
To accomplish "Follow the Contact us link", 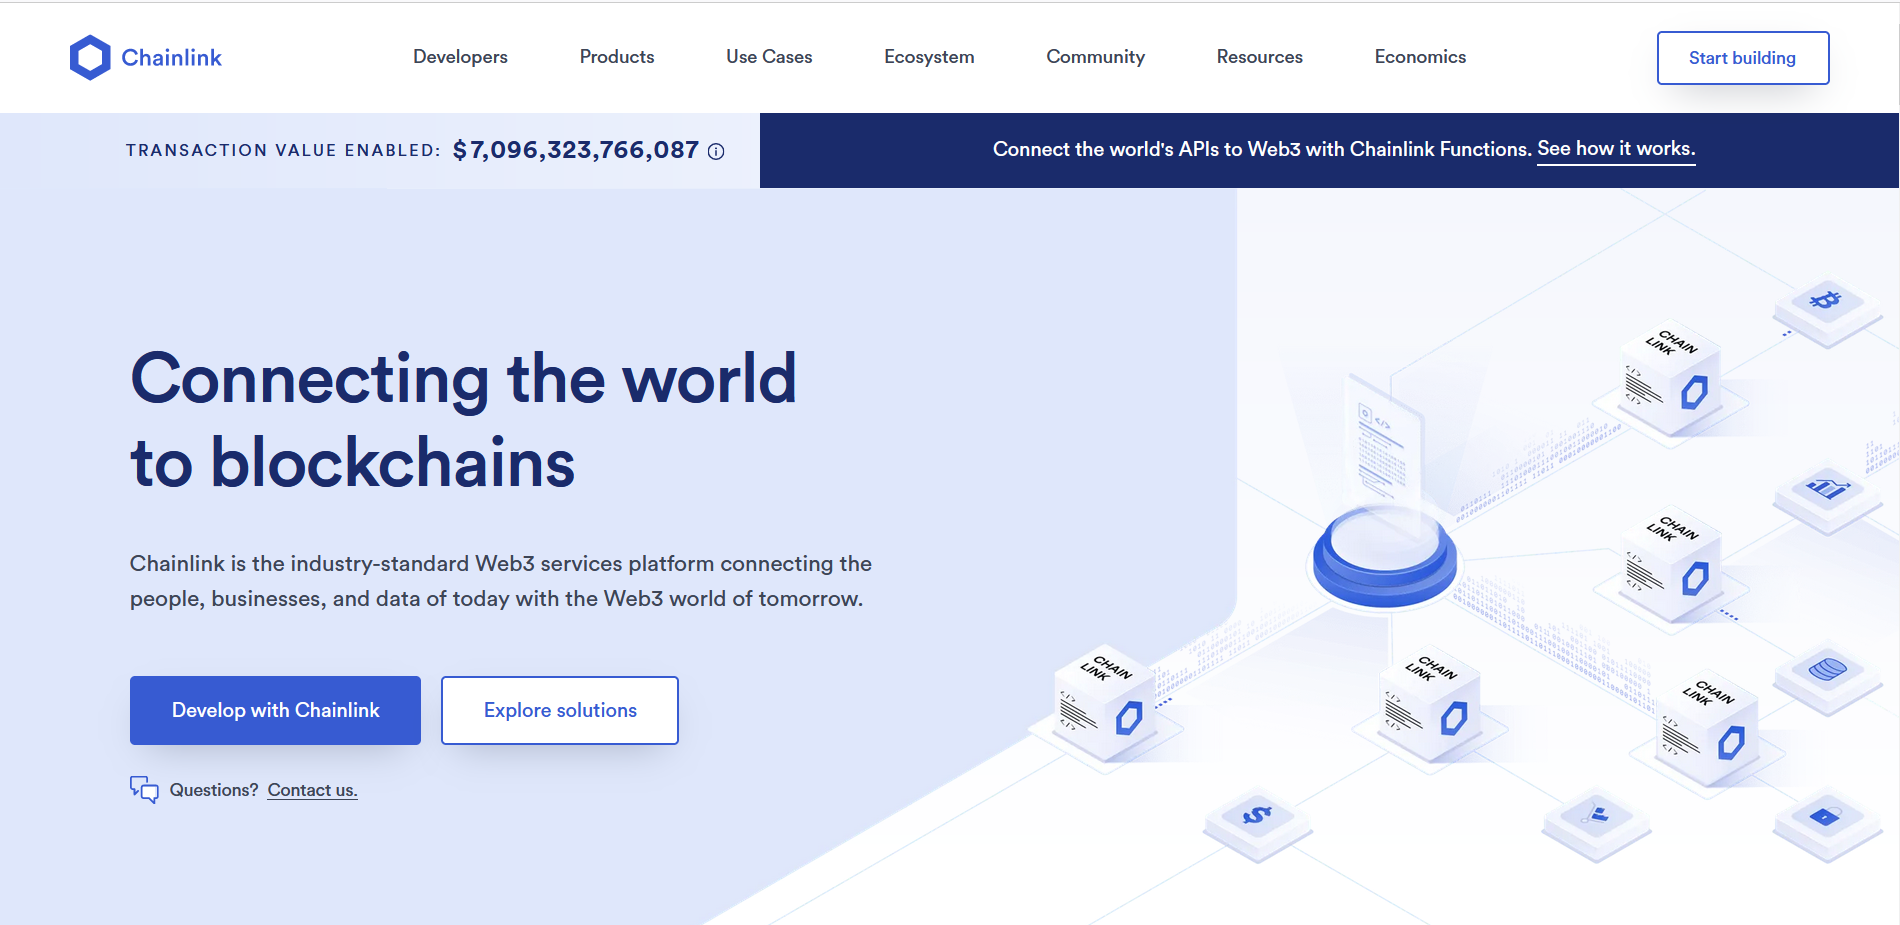I will click(x=312, y=790).
